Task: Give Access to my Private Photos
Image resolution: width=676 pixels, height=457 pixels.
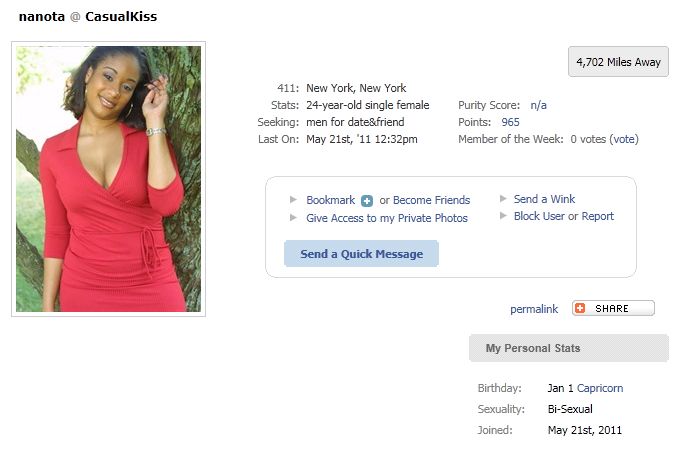Action: 387,218
